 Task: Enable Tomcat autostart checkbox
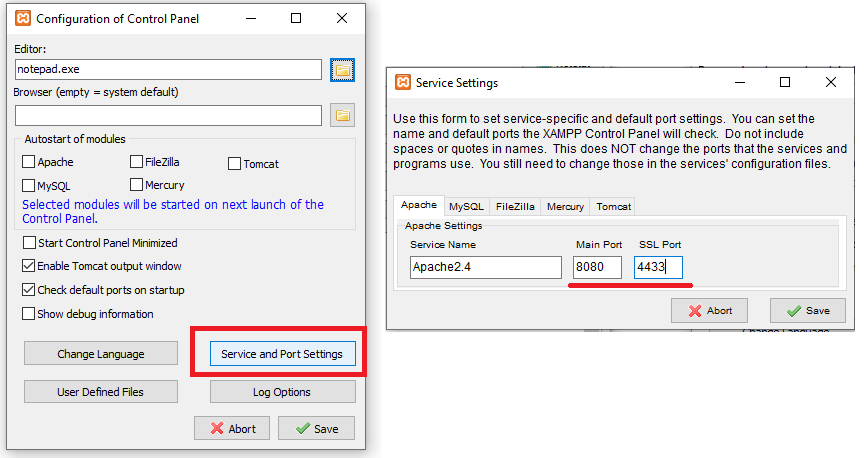point(234,164)
